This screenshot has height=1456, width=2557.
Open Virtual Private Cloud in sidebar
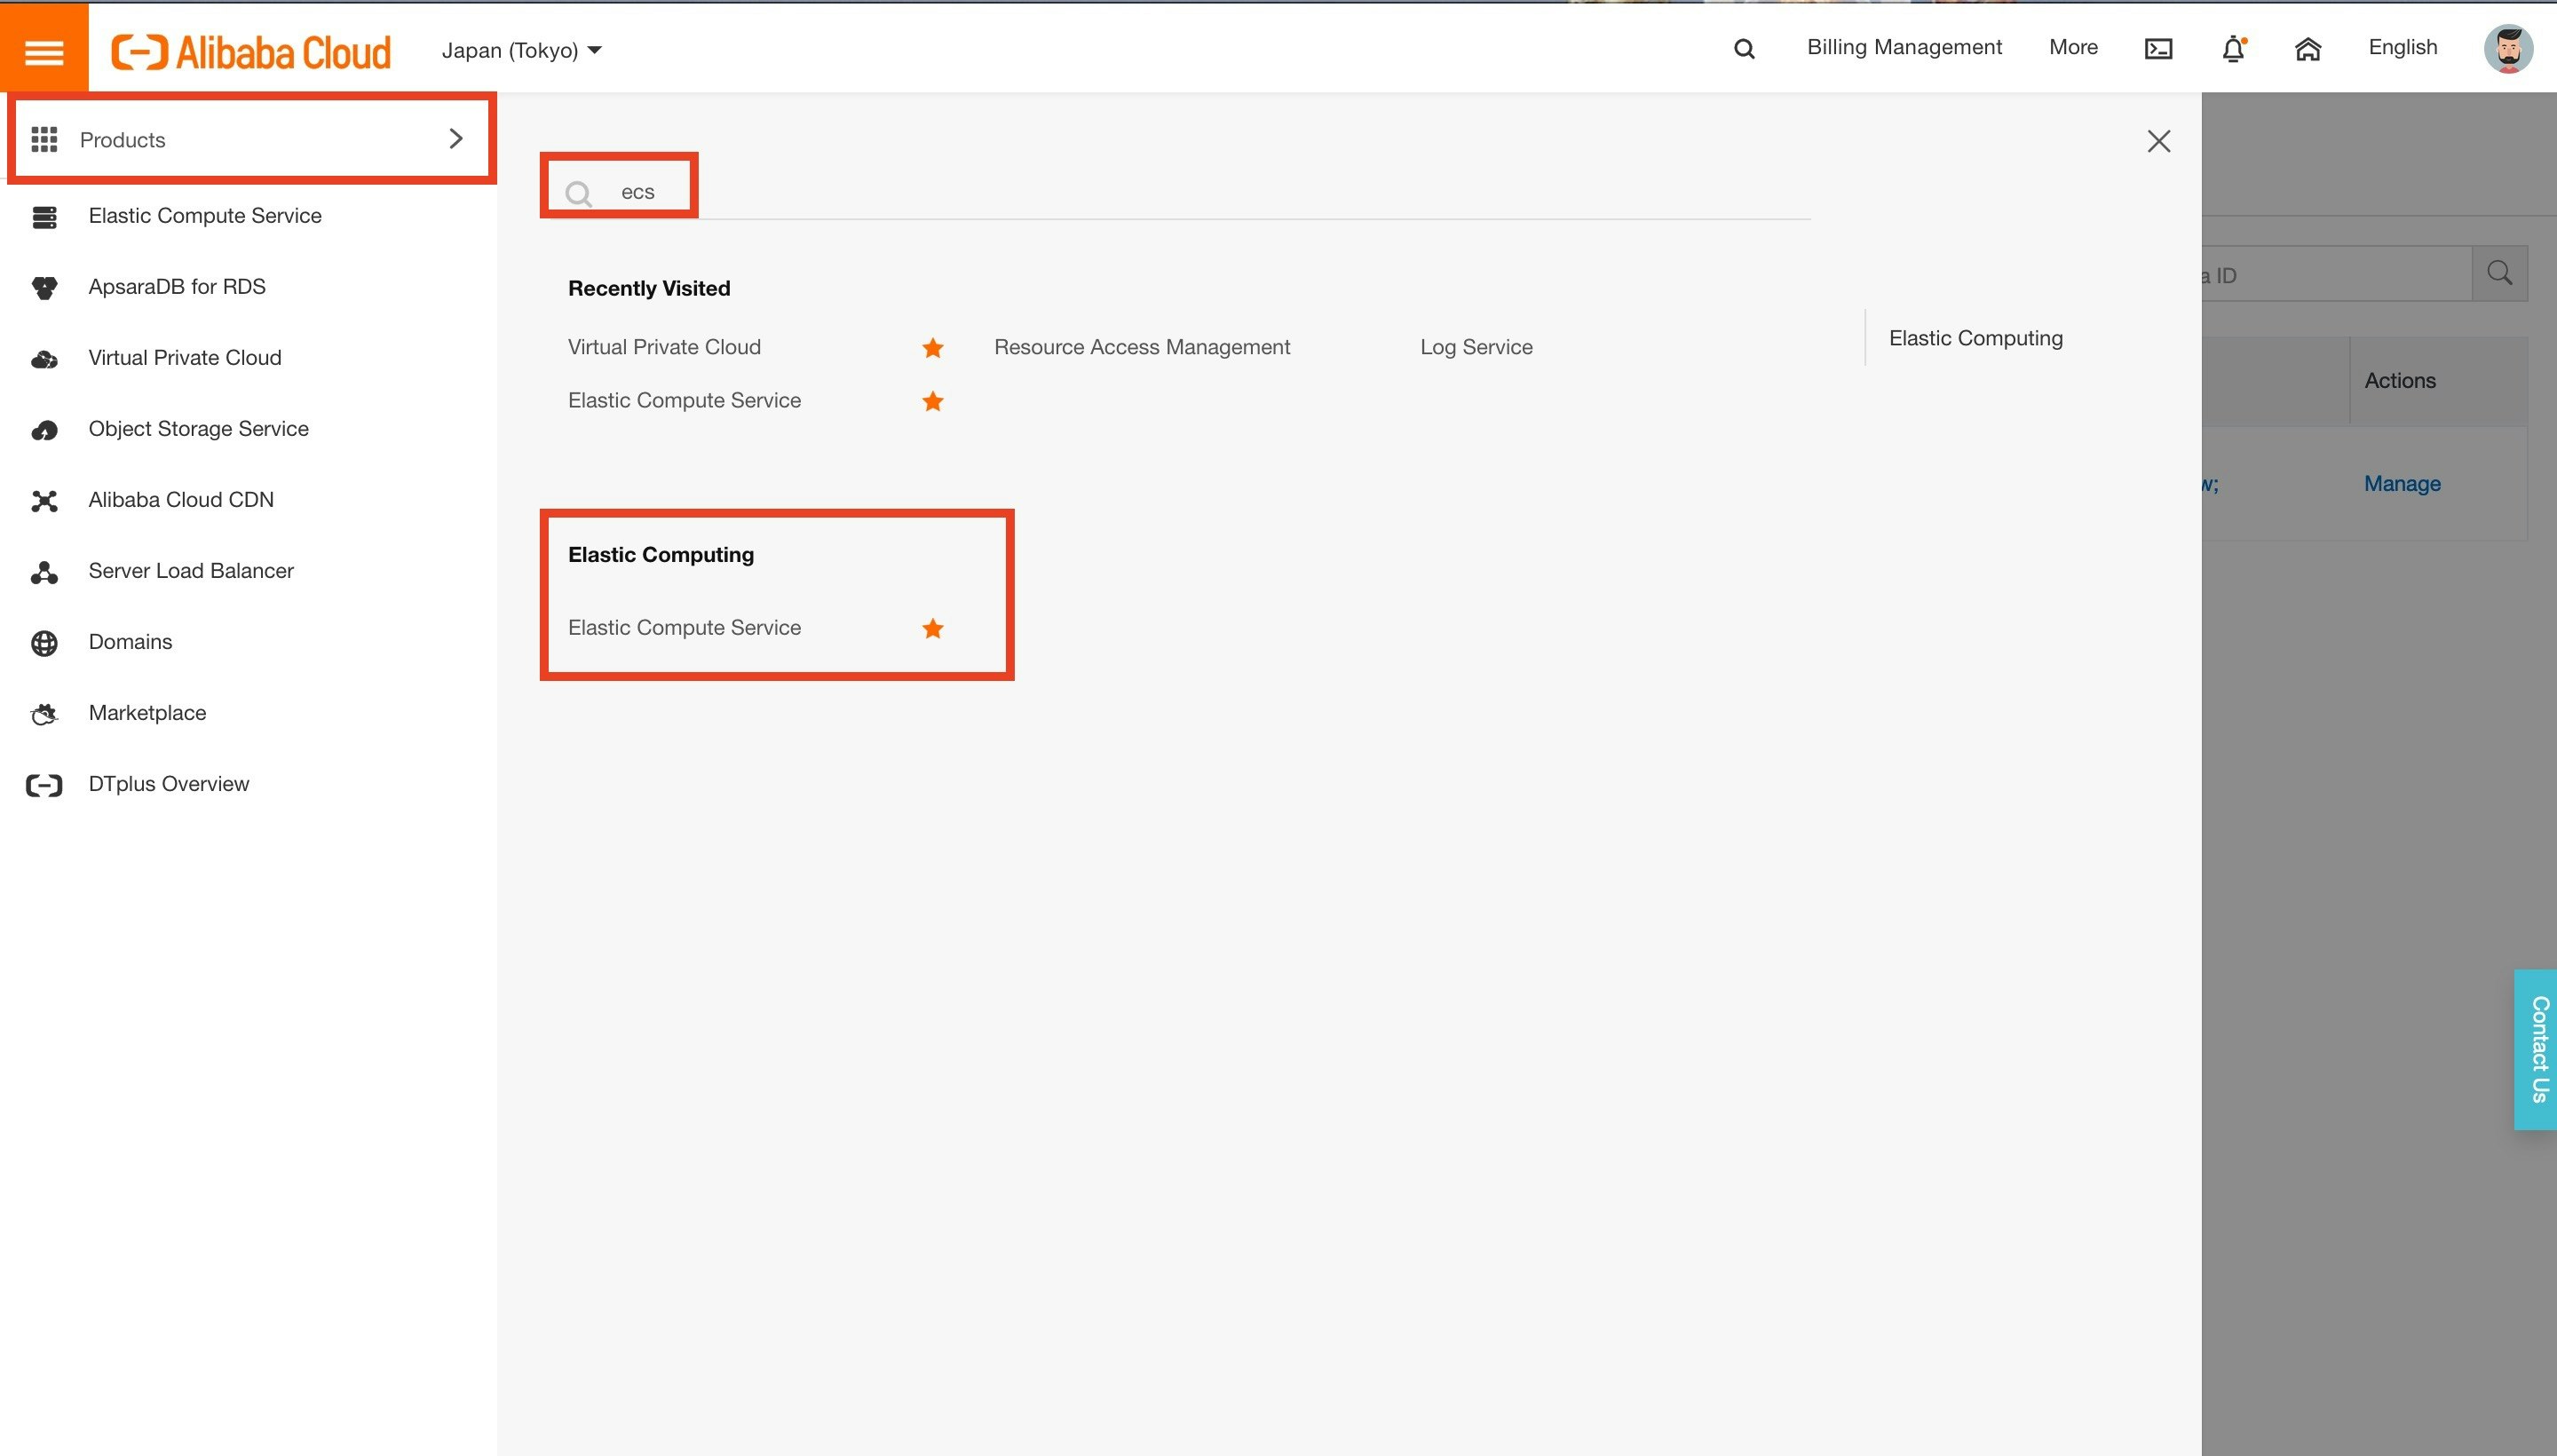click(x=185, y=357)
